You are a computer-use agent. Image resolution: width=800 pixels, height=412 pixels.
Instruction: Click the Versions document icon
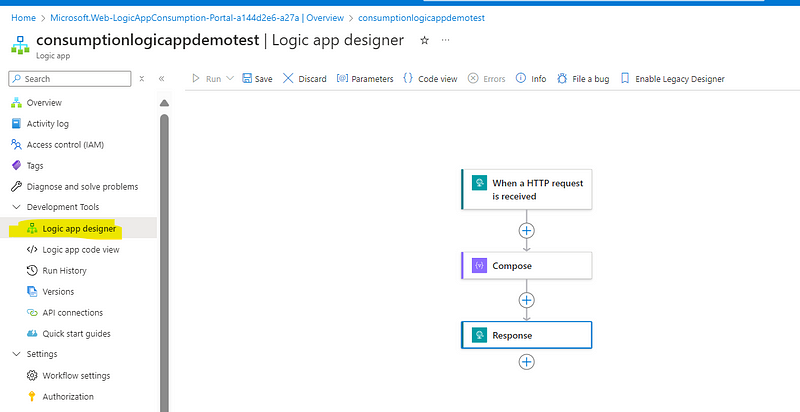32,292
